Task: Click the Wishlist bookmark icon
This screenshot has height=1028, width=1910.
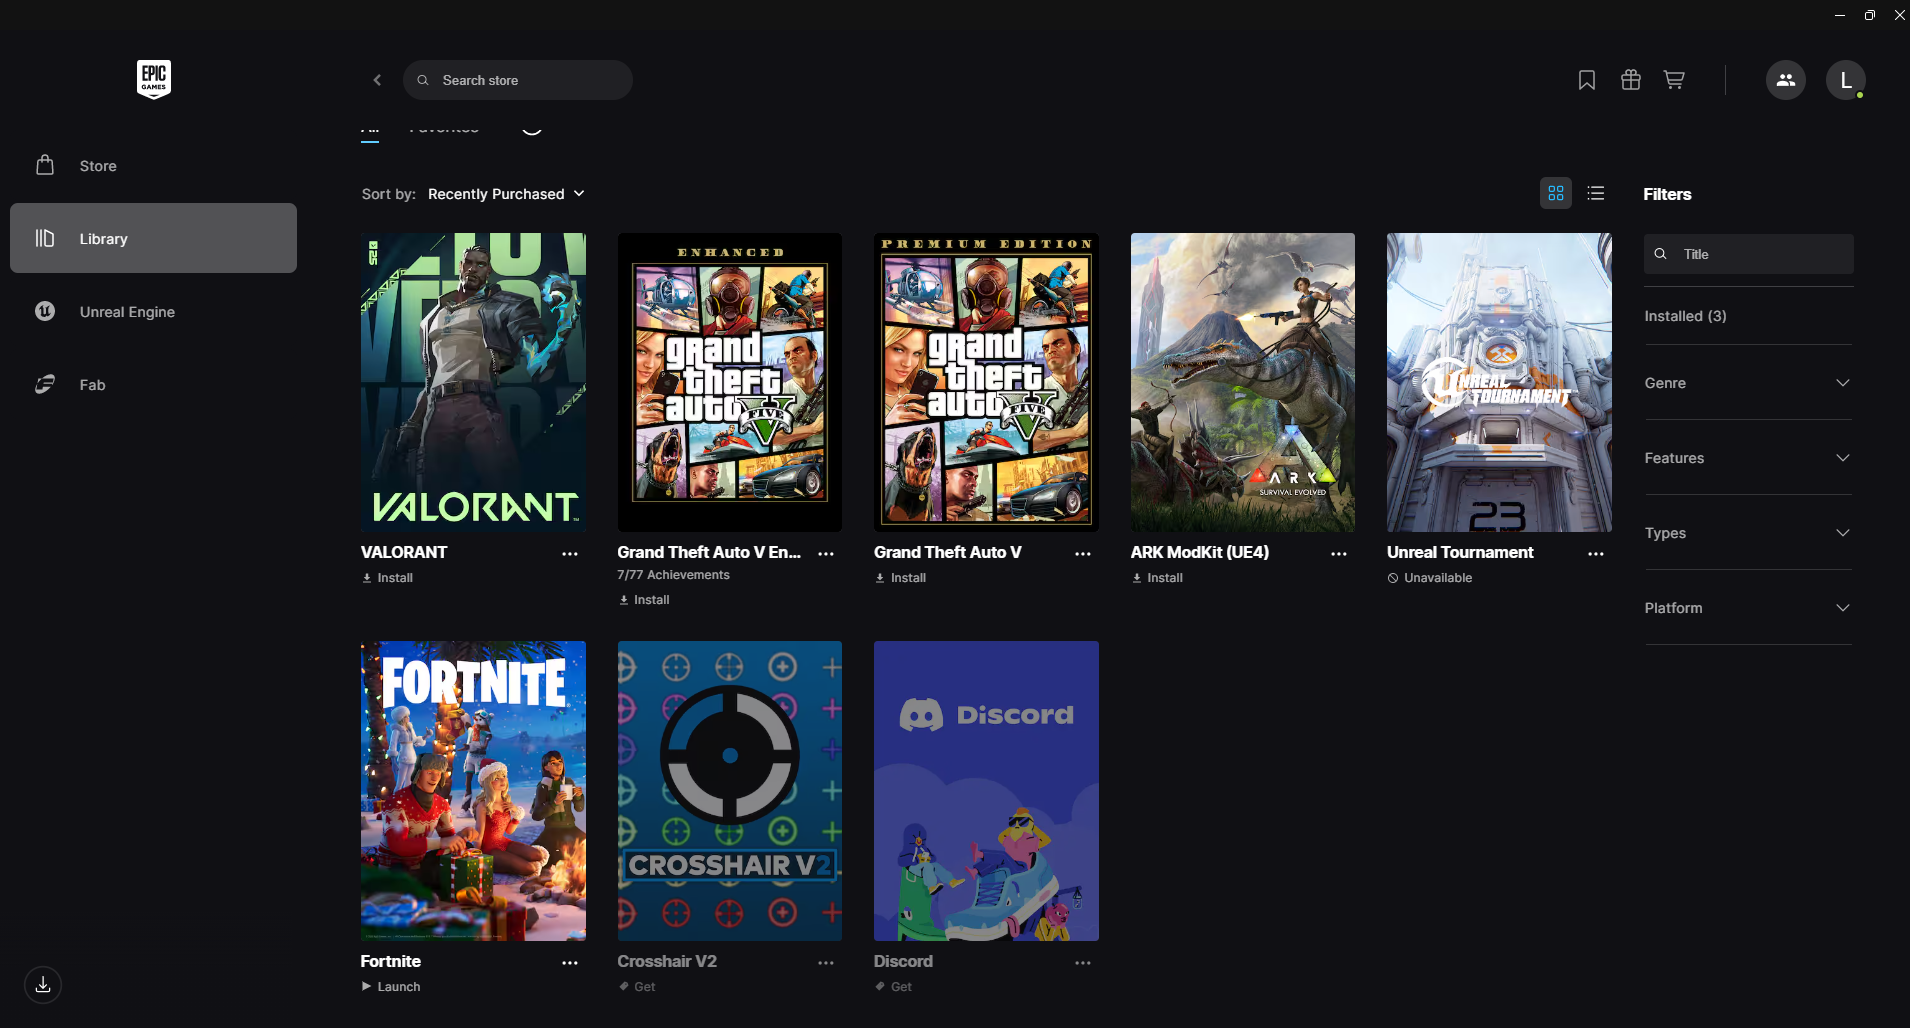Action: [x=1587, y=80]
